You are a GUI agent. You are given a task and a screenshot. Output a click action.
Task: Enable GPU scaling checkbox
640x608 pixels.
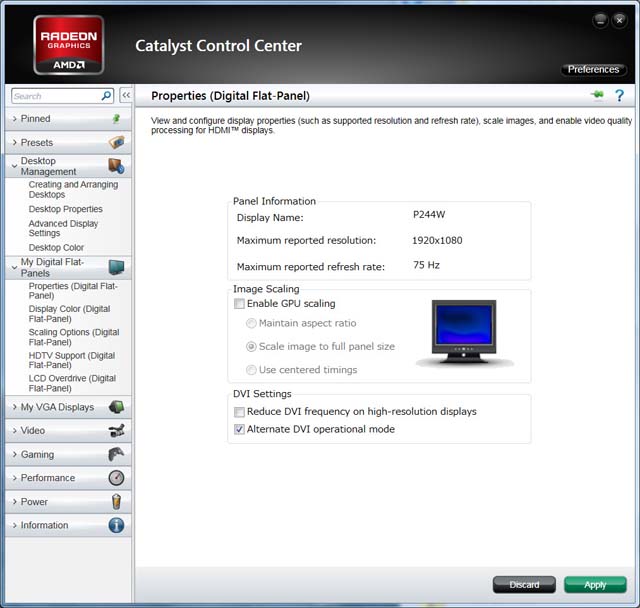coord(239,304)
